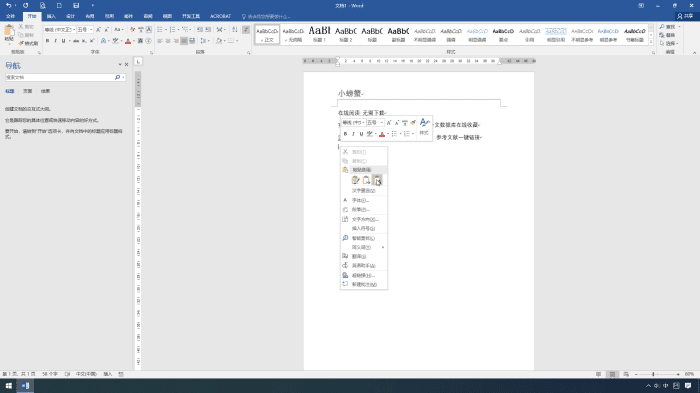This screenshot has width=700, height=393.
Task: Click text highlight color button in ribbon
Action: coord(115,41)
